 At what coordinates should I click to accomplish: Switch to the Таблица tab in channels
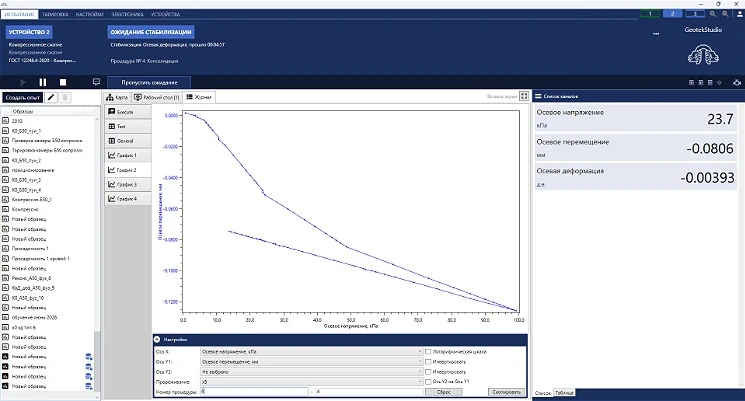click(x=564, y=393)
